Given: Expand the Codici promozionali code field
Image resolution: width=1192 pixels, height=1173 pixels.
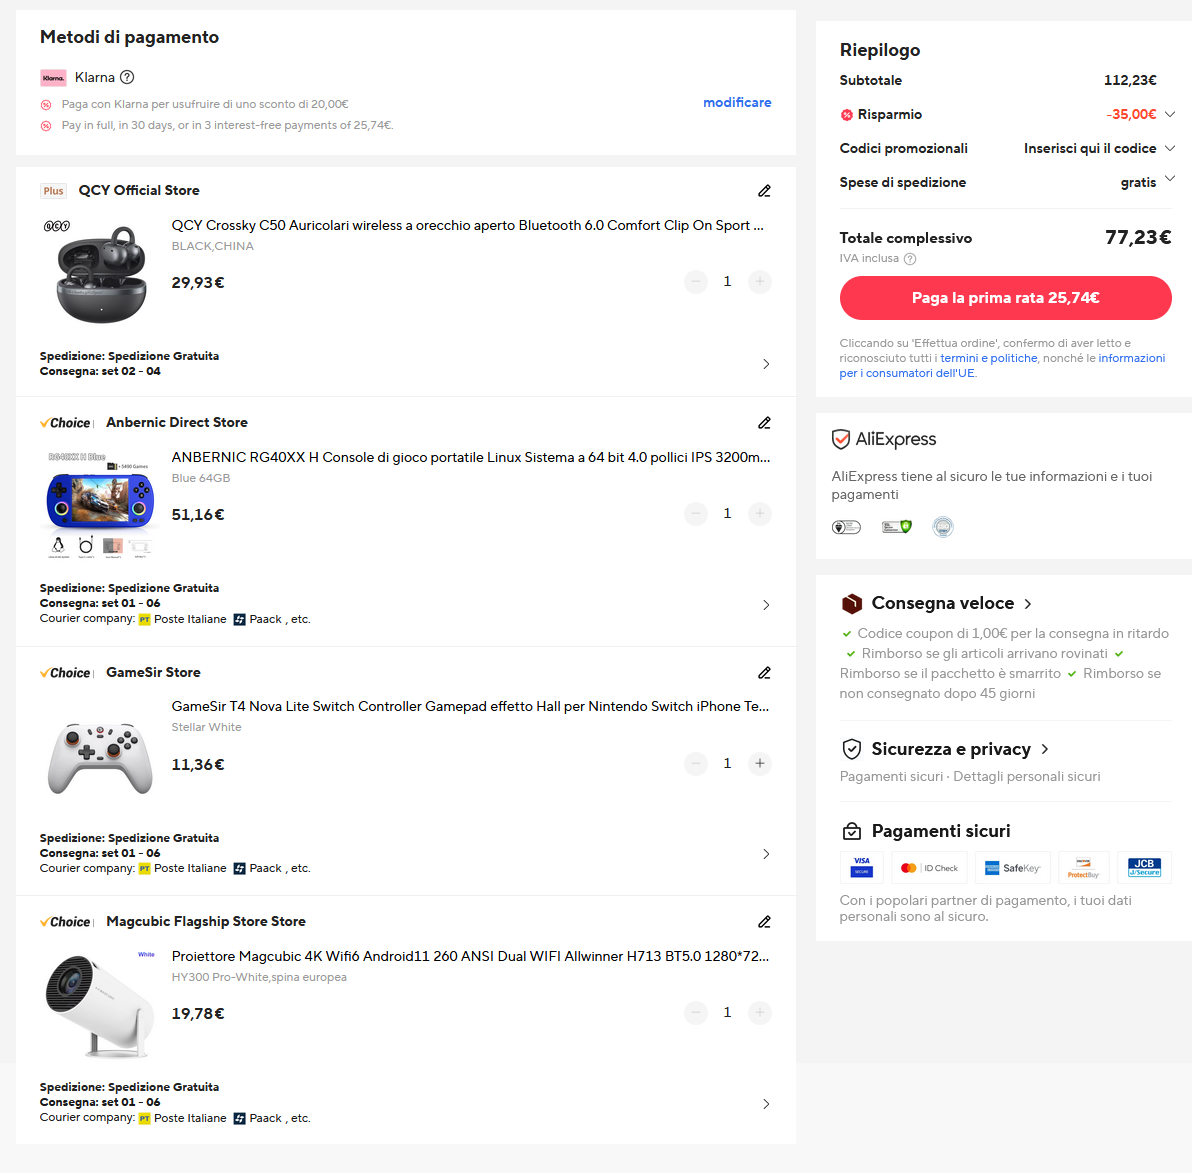Looking at the screenshot, I should pos(1170,148).
